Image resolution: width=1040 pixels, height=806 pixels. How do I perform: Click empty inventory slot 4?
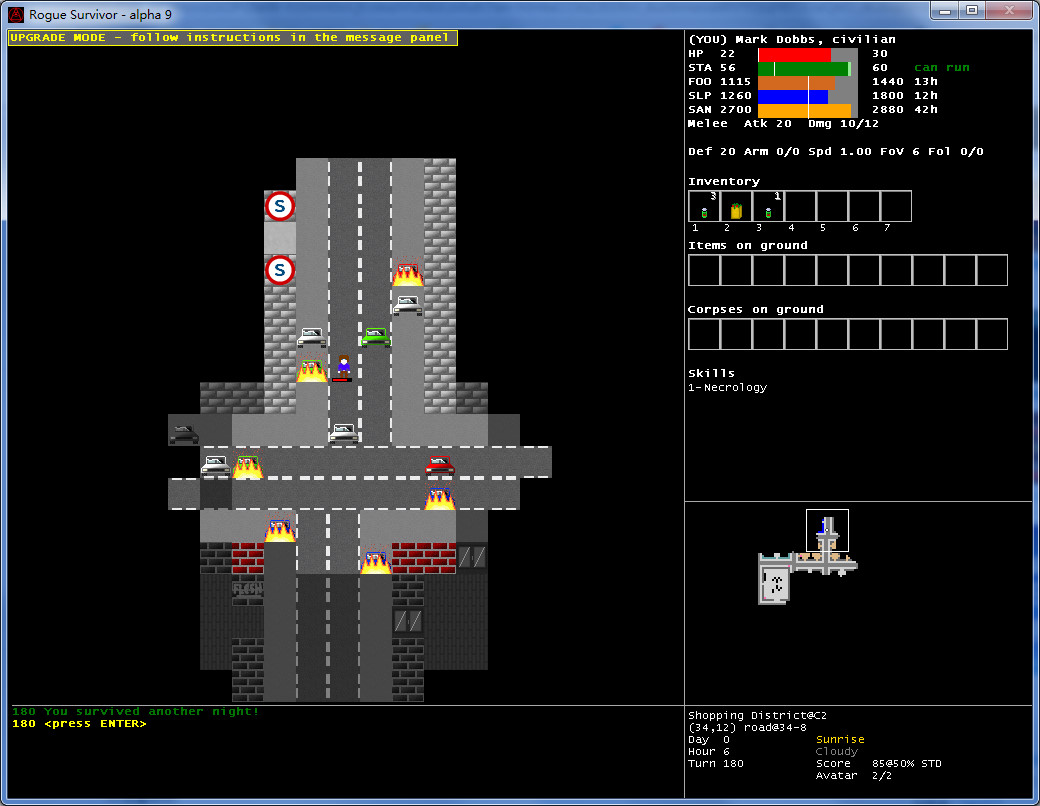tap(800, 207)
